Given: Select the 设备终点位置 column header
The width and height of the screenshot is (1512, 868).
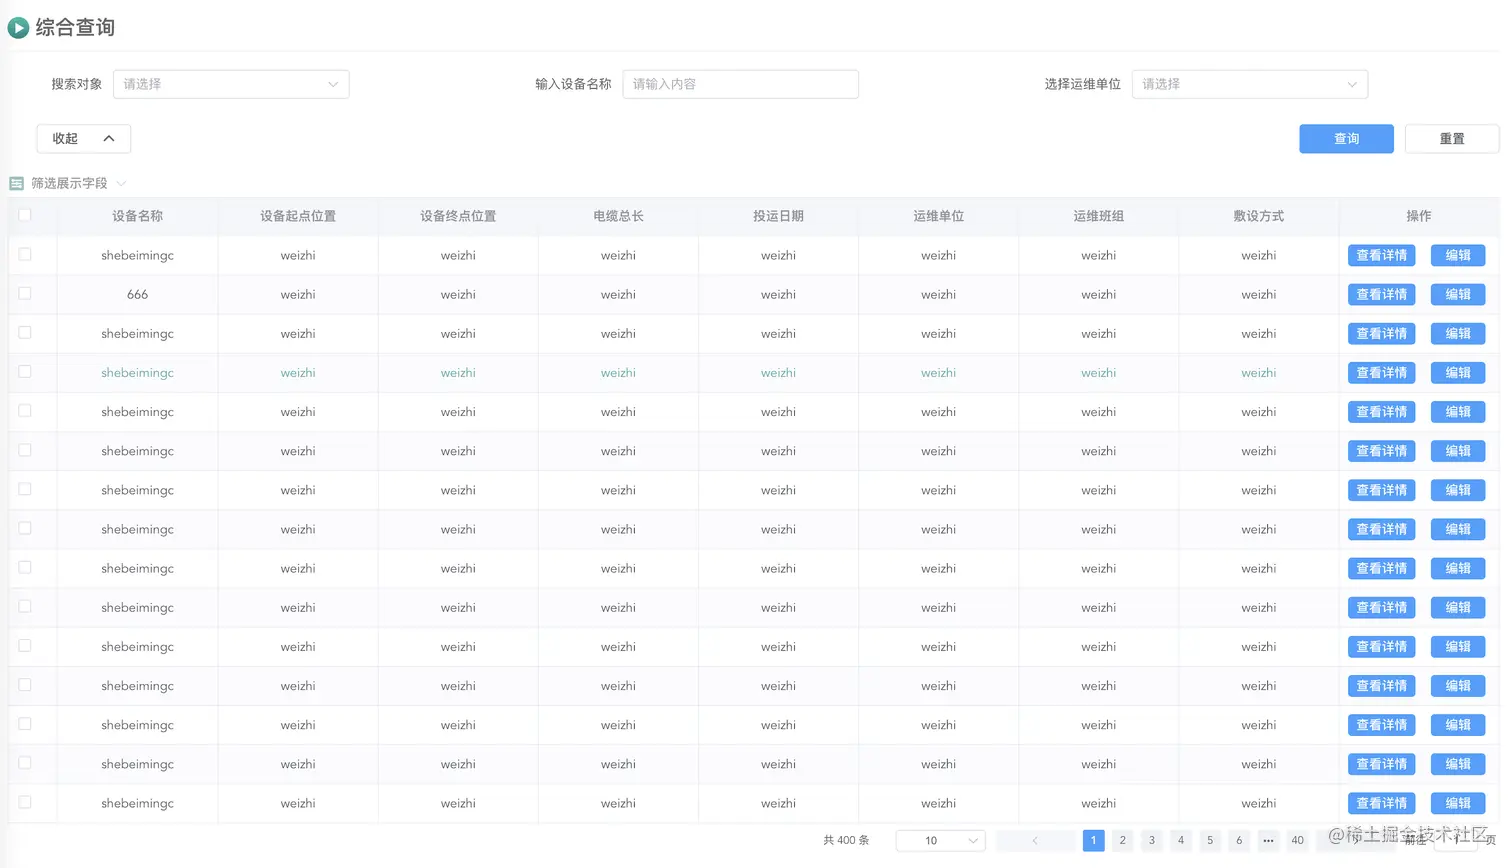Looking at the screenshot, I should pyautogui.click(x=458, y=216).
